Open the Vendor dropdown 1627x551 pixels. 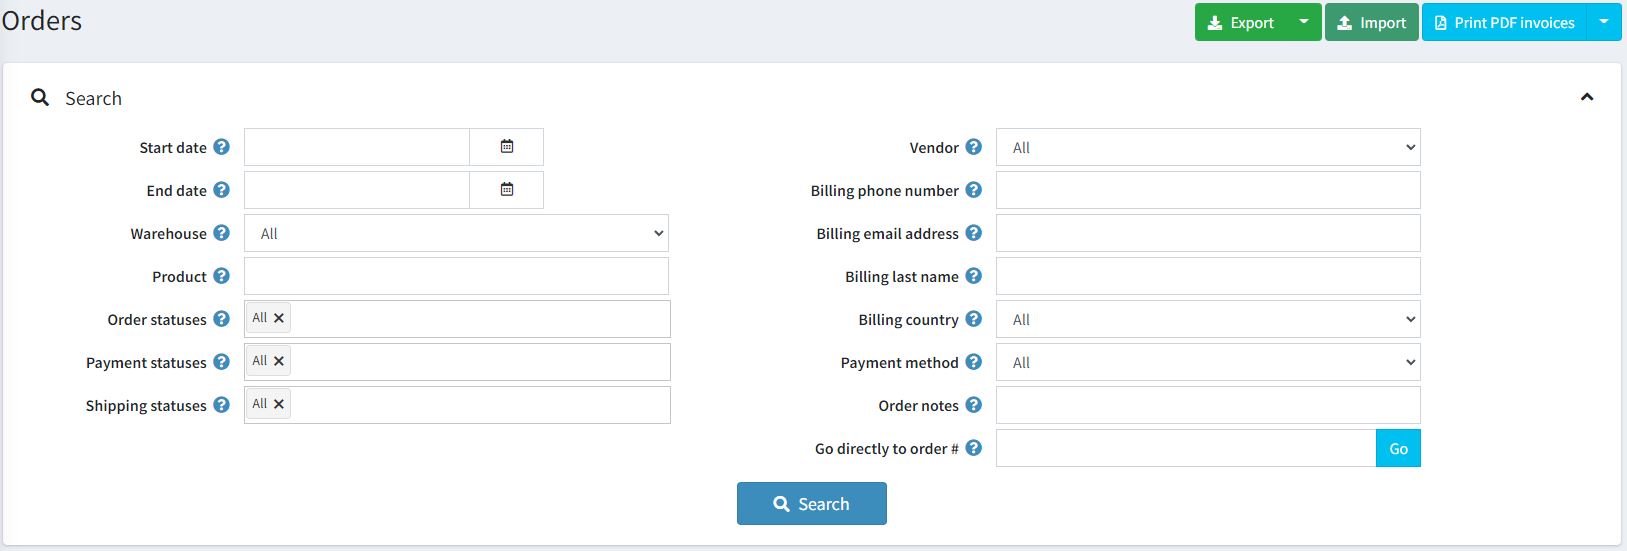click(1208, 147)
